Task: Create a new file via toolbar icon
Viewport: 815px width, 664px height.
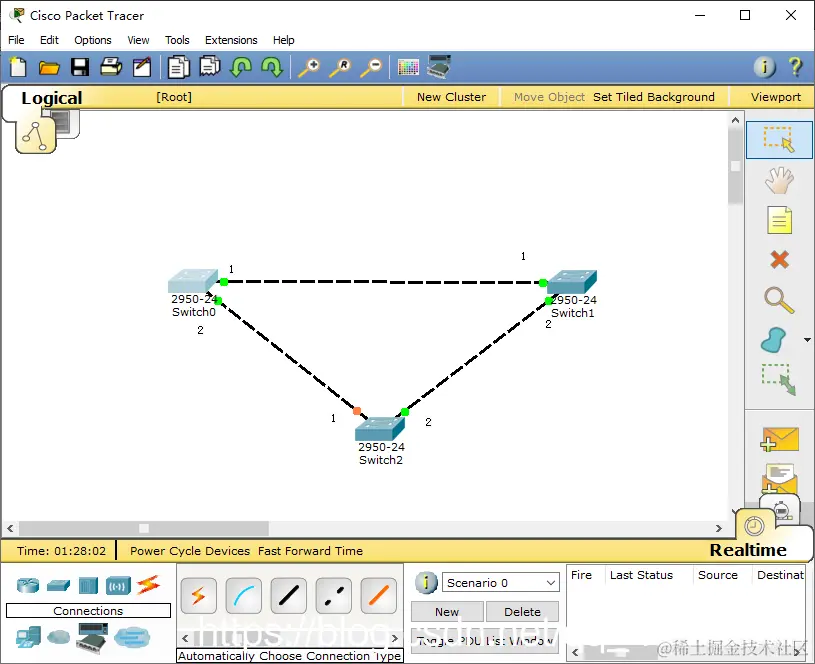Action: [x=18, y=68]
